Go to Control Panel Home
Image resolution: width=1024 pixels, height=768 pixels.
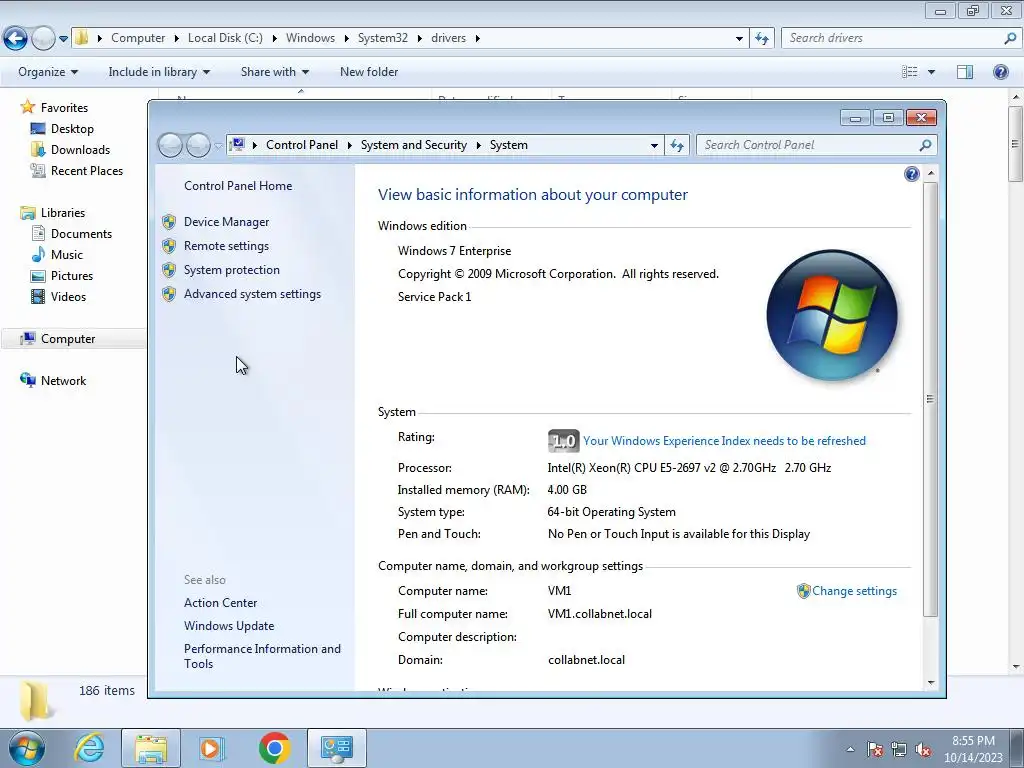238,186
